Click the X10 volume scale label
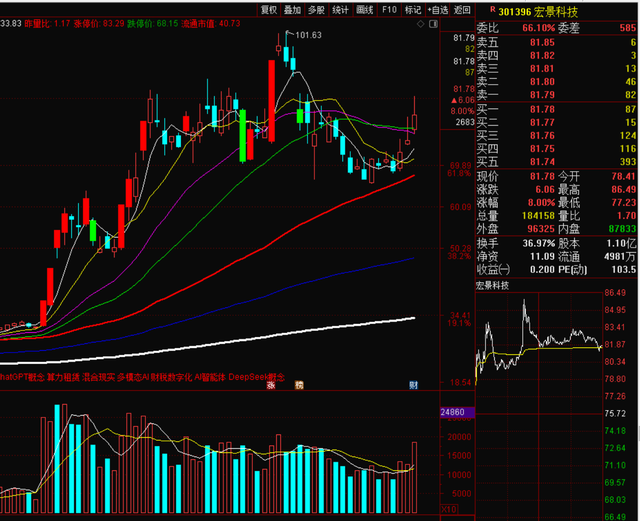Viewport: 640px width, 521px height. pyautogui.click(x=449, y=509)
